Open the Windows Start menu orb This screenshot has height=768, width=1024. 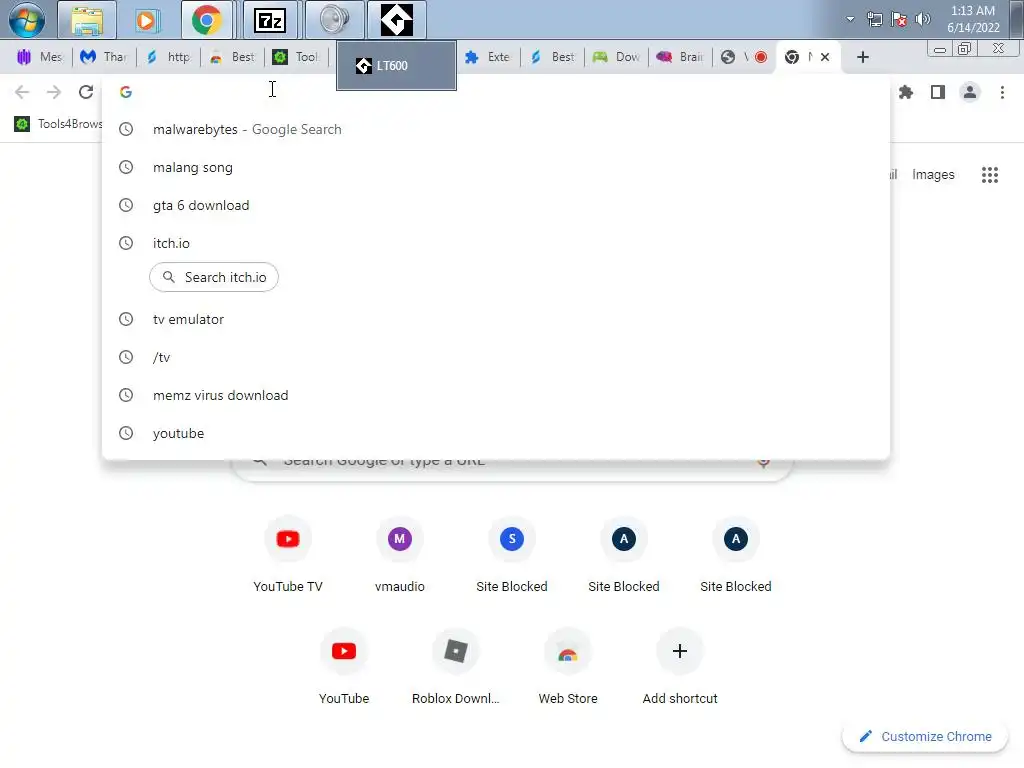pyautogui.click(x=27, y=20)
